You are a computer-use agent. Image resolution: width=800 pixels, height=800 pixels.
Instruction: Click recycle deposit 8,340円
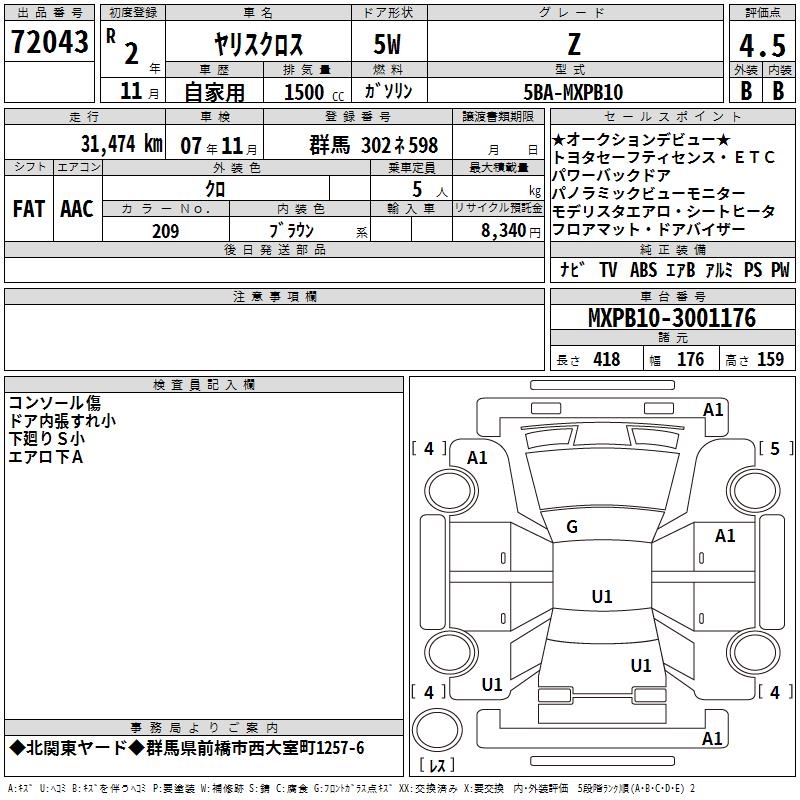[511, 231]
